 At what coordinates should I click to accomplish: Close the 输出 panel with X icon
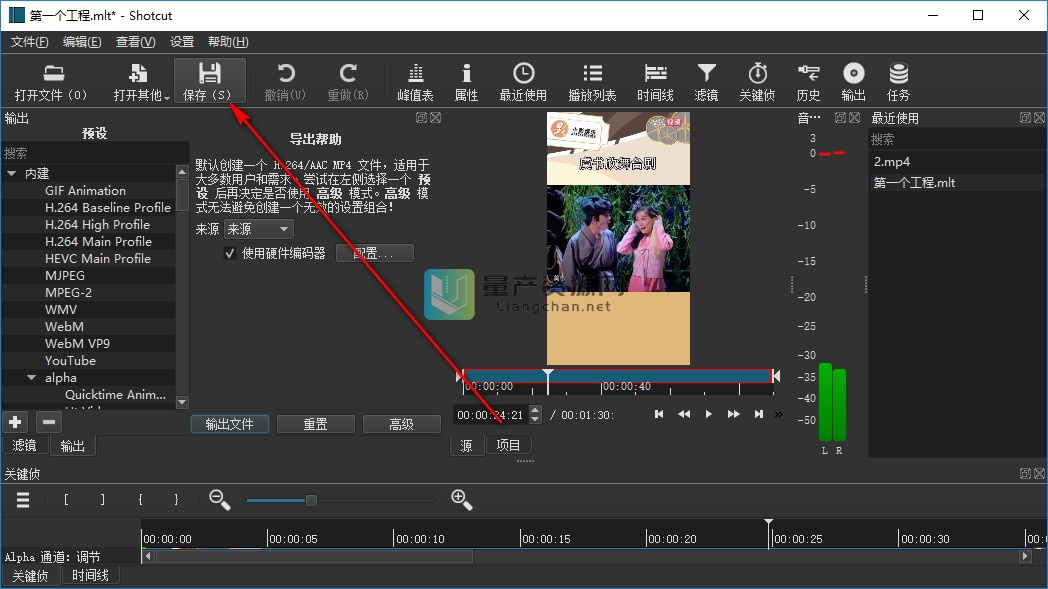tap(436, 118)
